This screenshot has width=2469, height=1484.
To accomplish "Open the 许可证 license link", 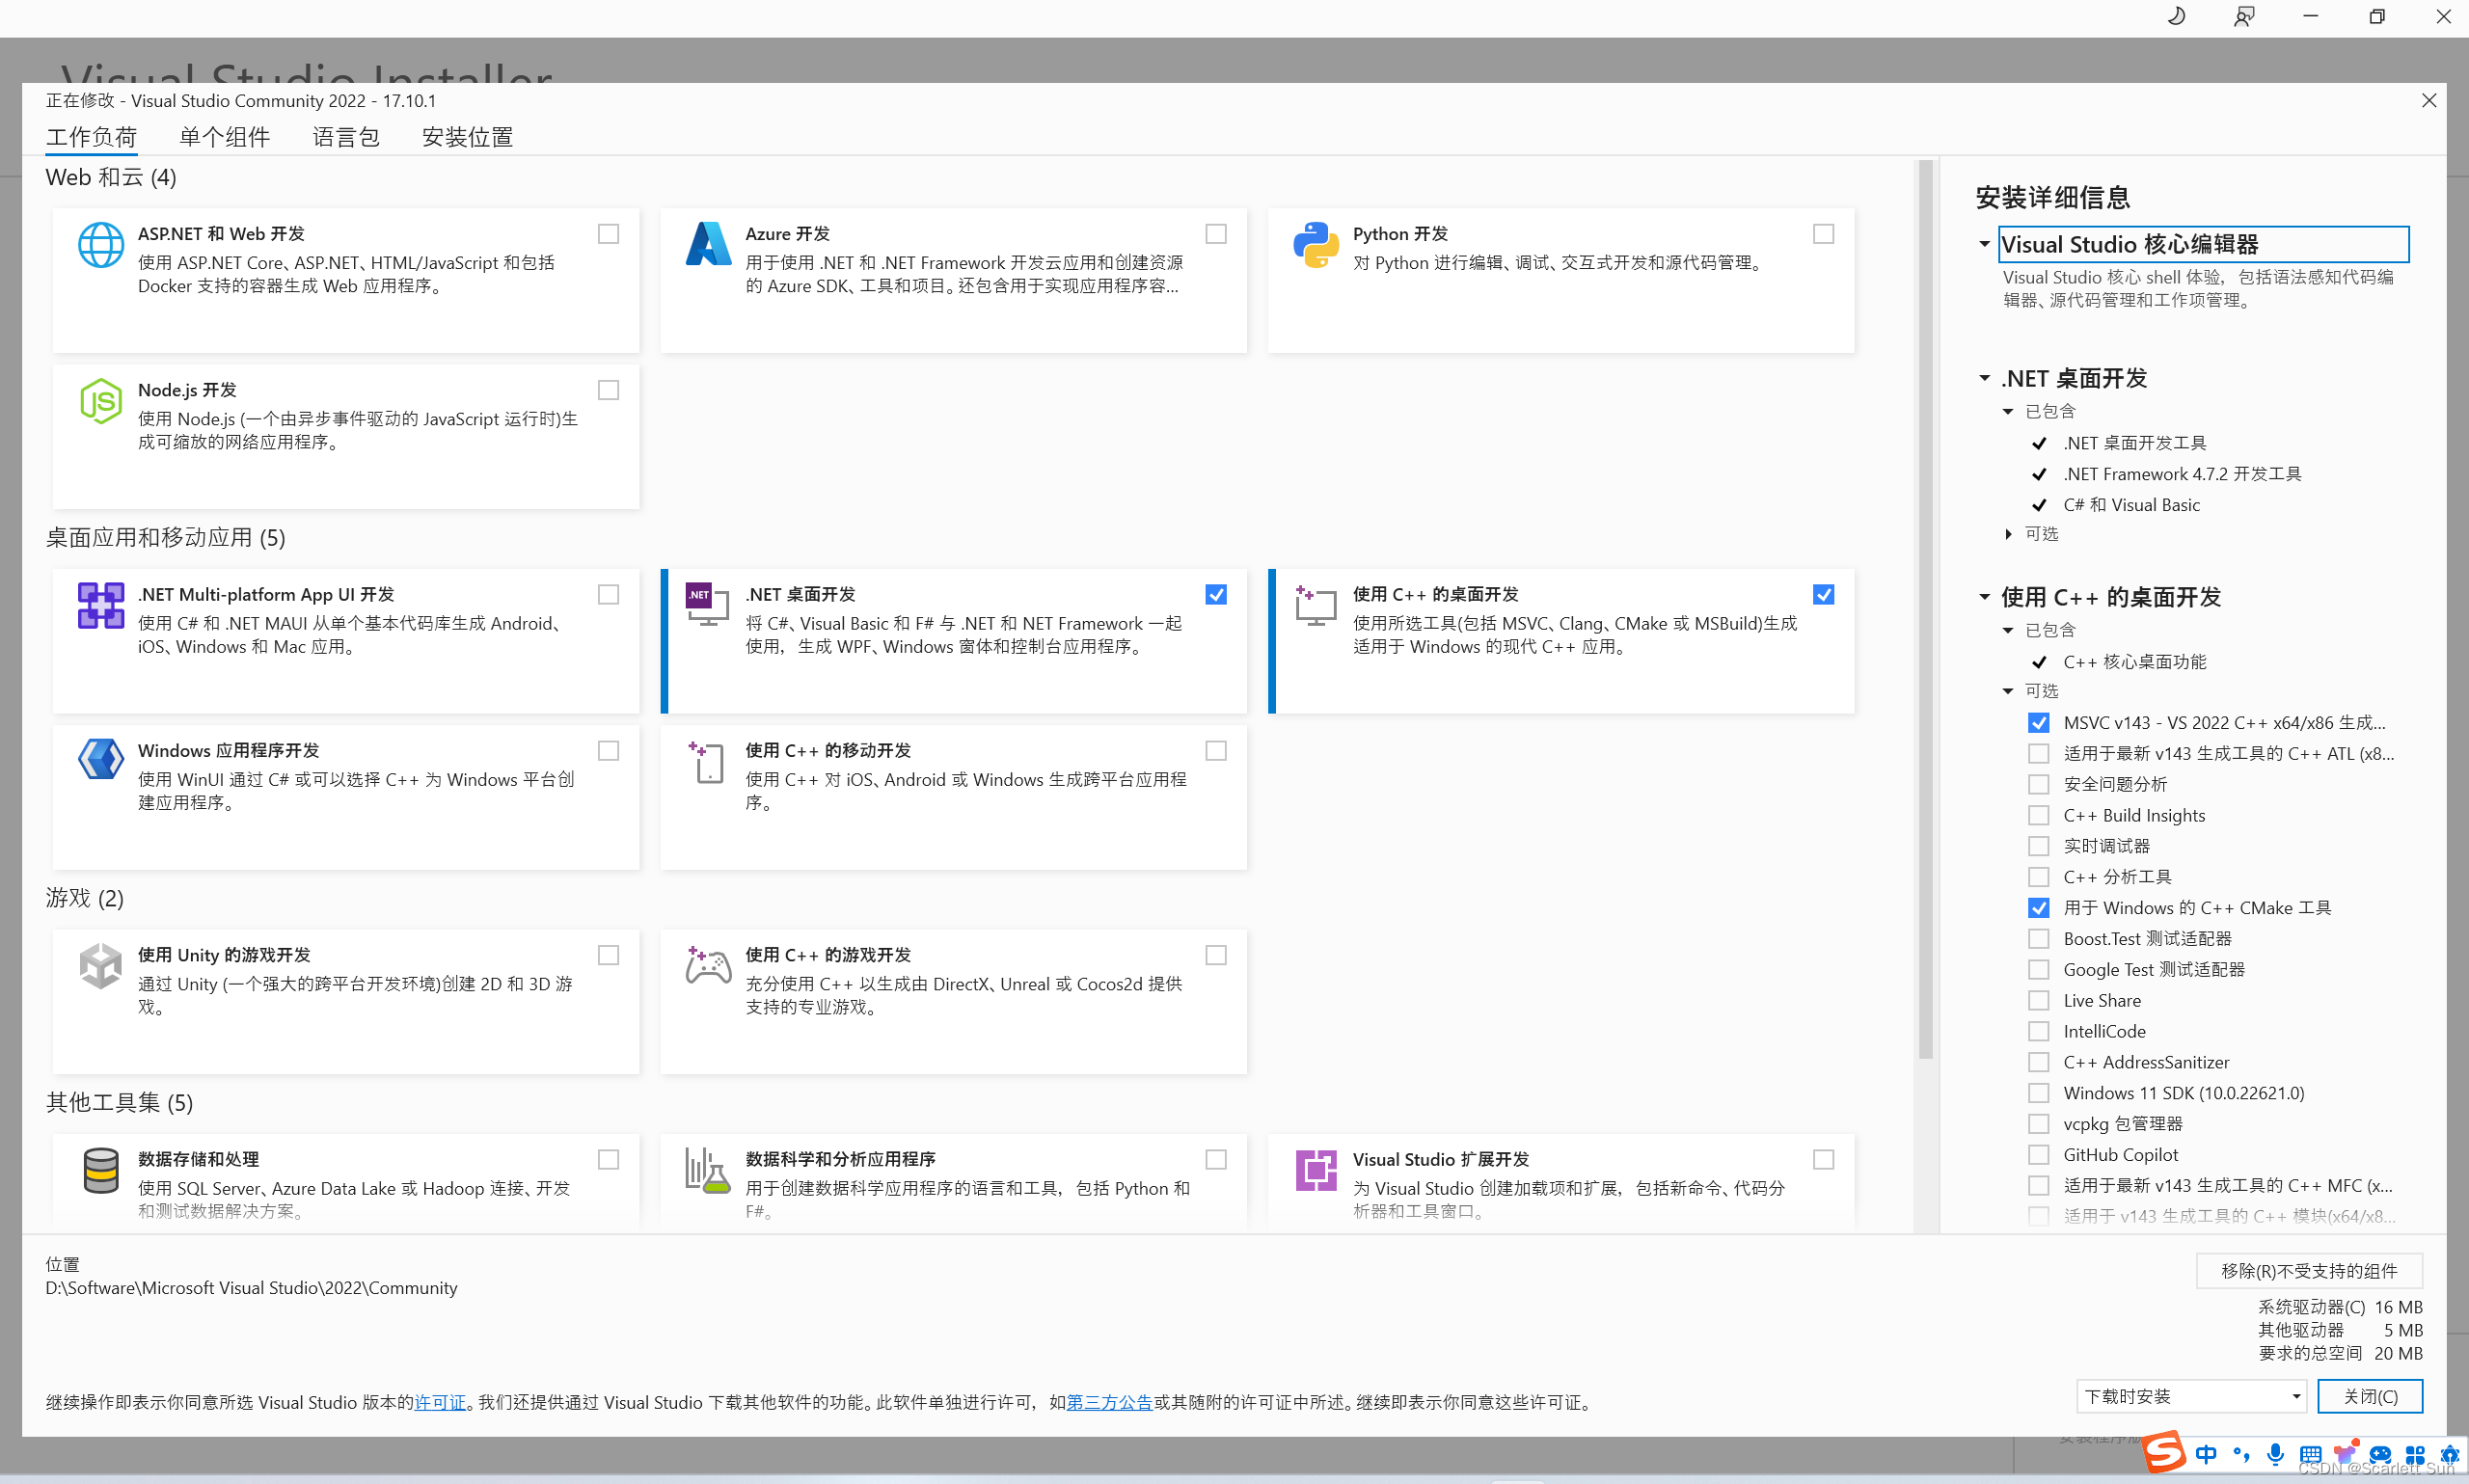I will 440,1403.
